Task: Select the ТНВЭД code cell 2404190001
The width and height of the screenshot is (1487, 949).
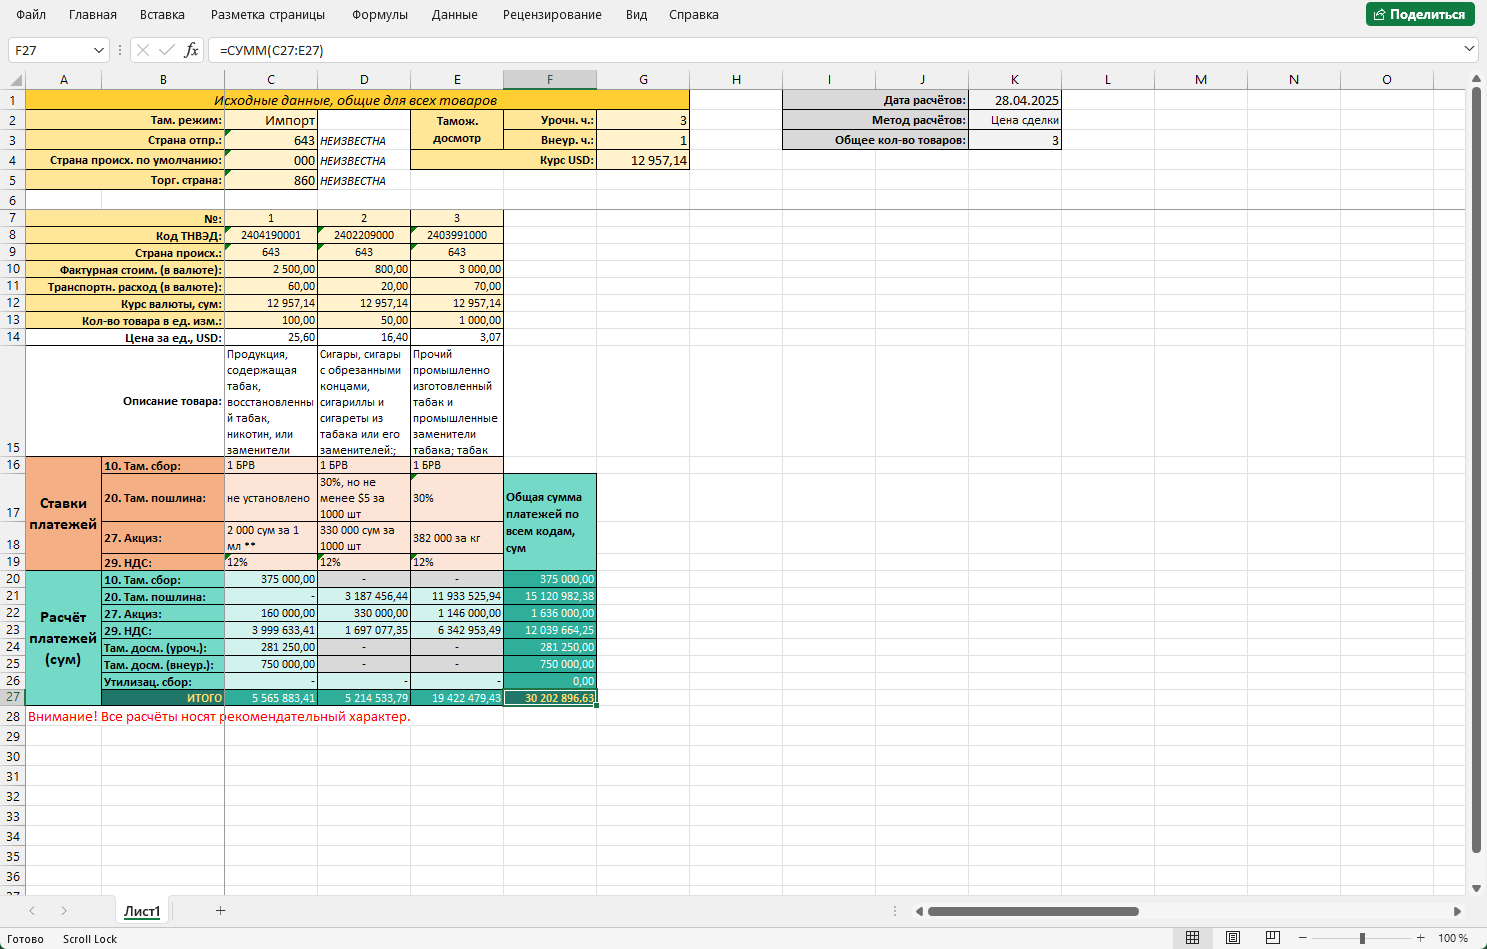Action: point(271,235)
